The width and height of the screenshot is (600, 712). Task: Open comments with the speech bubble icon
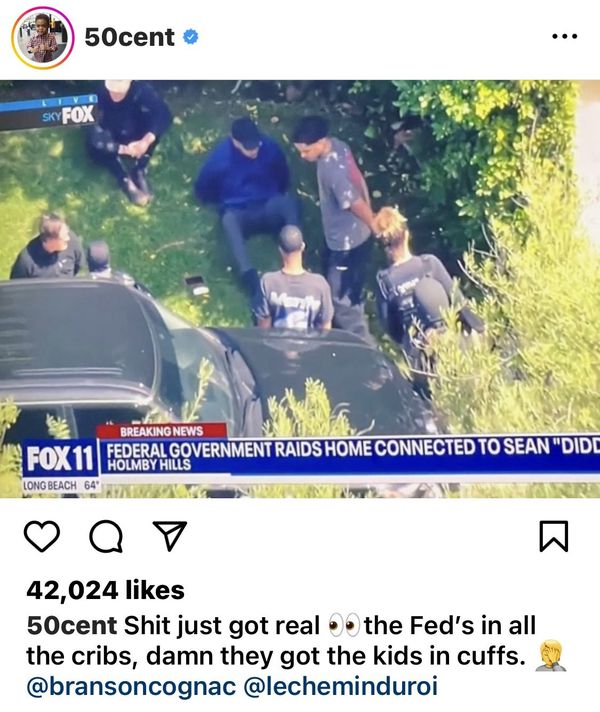106,536
